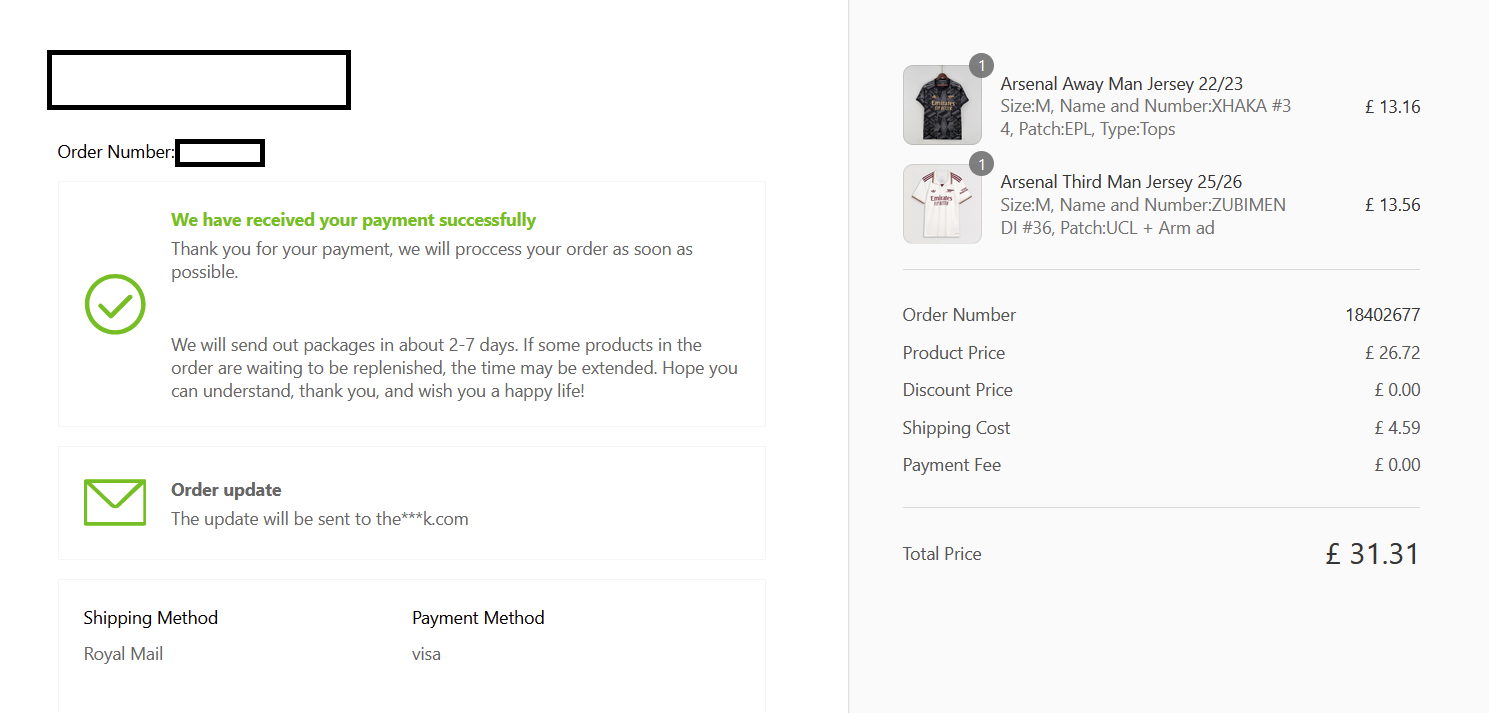Click the Royal Mail shipping method text
Screen dimensions: 1489x713
point(123,654)
